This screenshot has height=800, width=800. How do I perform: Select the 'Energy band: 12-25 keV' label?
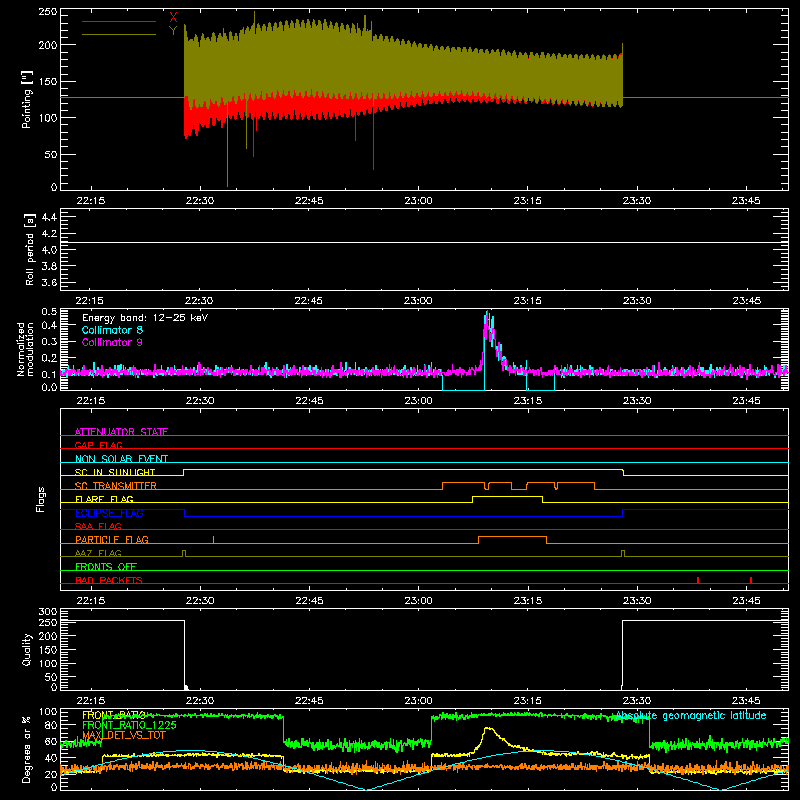pyautogui.click(x=145, y=318)
